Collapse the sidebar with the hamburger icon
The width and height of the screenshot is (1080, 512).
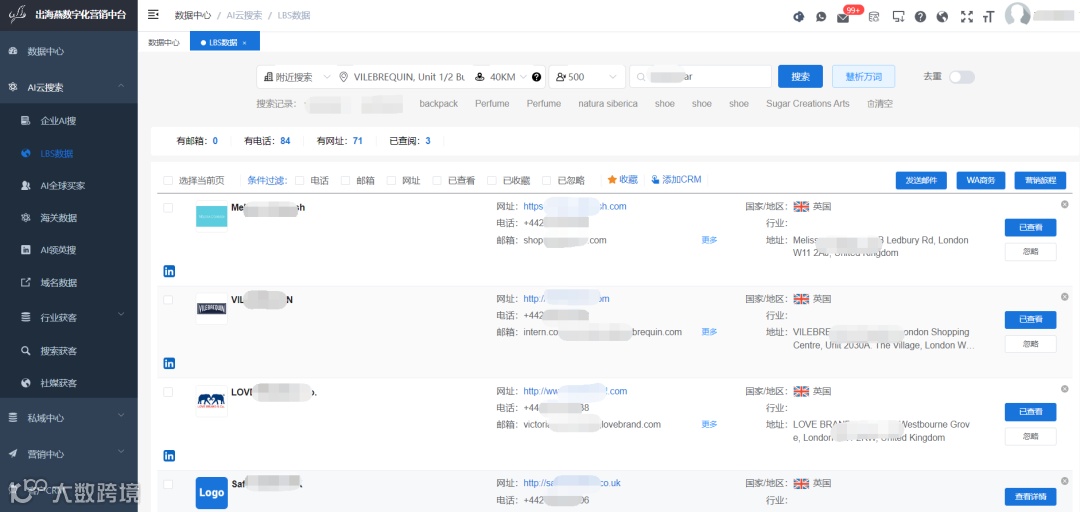coord(154,14)
